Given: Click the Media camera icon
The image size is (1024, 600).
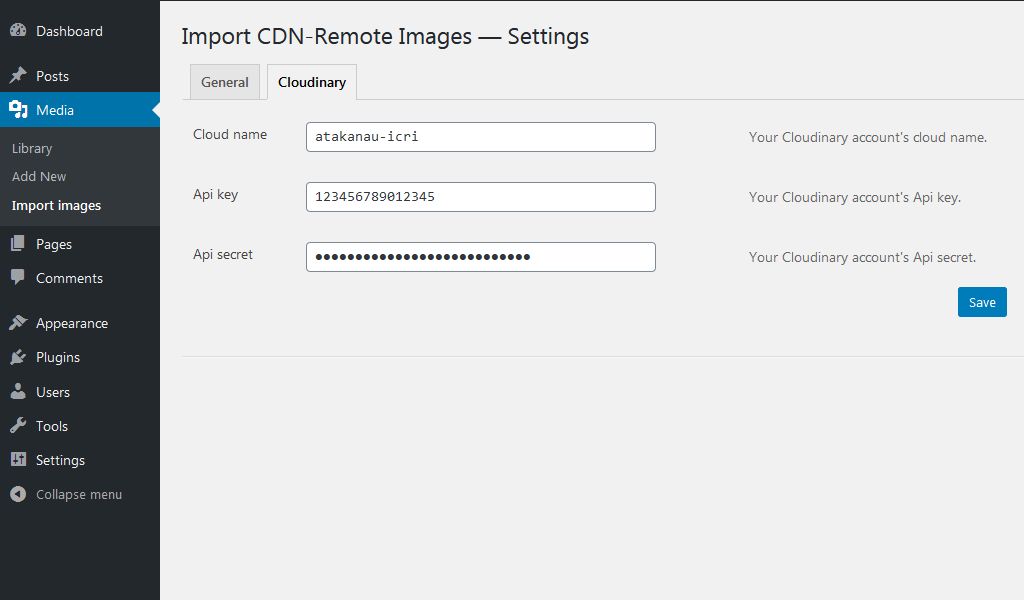Looking at the screenshot, I should [x=18, y=110].
